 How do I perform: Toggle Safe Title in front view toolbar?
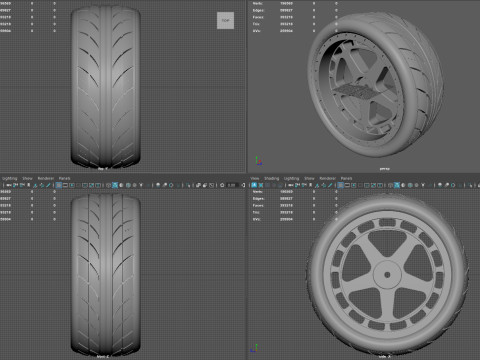[x=98, y=185]
